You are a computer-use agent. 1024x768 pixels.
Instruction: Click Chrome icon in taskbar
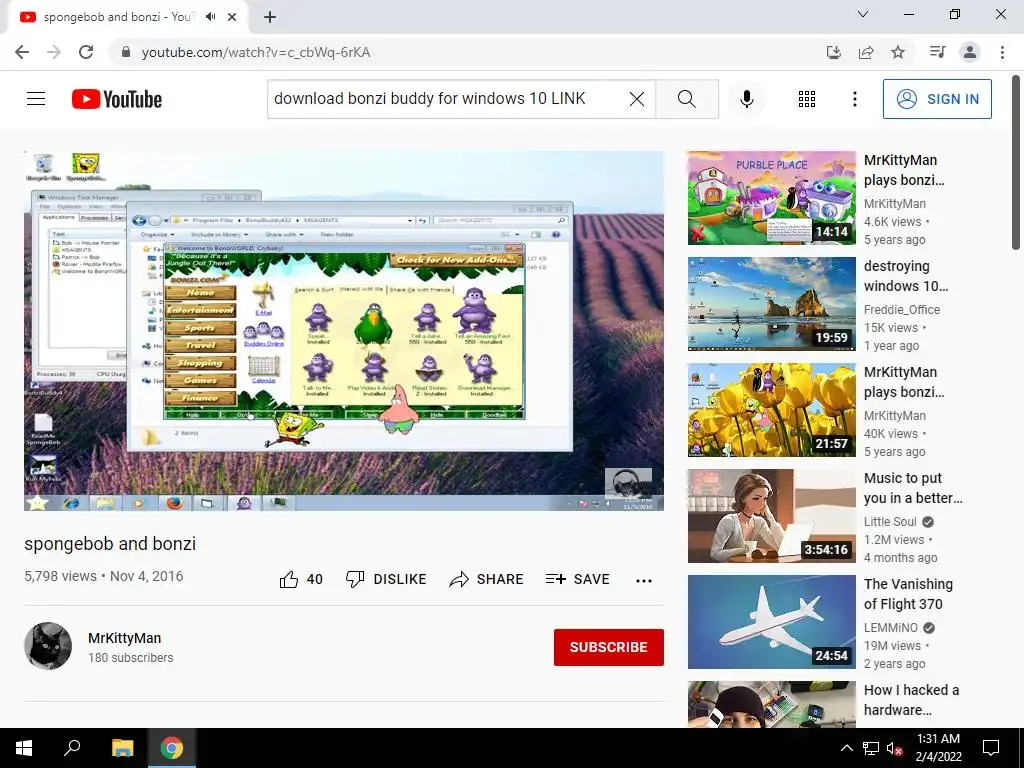[x=172, y=748]
